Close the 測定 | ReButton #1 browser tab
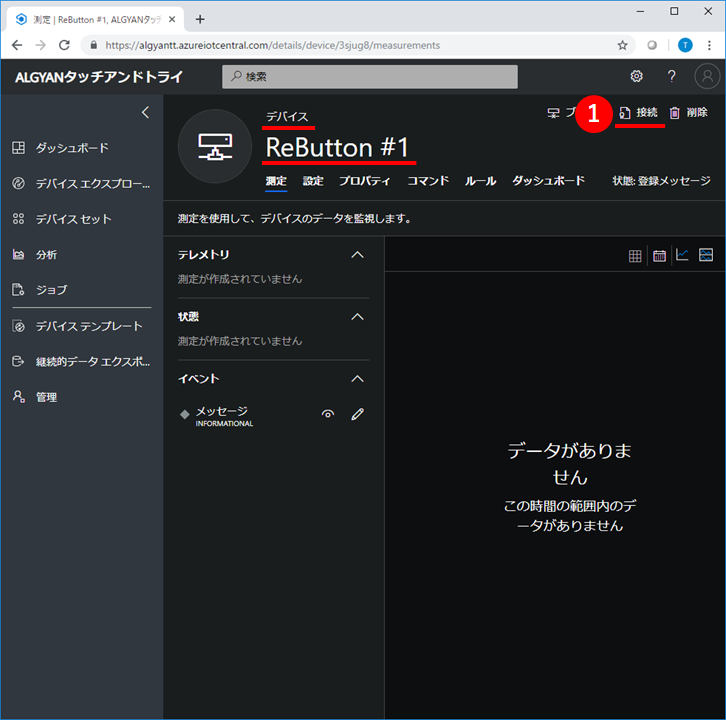726x720 pixels. 172,19
